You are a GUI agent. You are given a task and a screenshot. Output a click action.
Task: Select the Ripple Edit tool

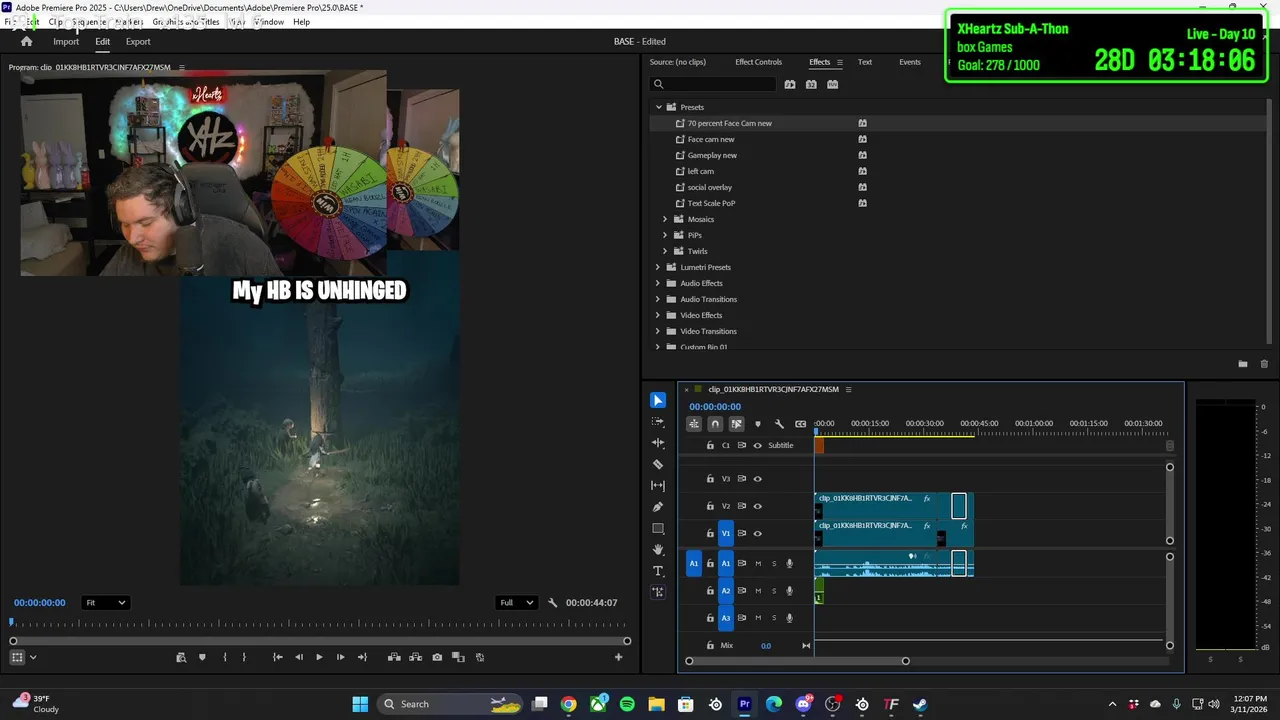pos(658,443)
